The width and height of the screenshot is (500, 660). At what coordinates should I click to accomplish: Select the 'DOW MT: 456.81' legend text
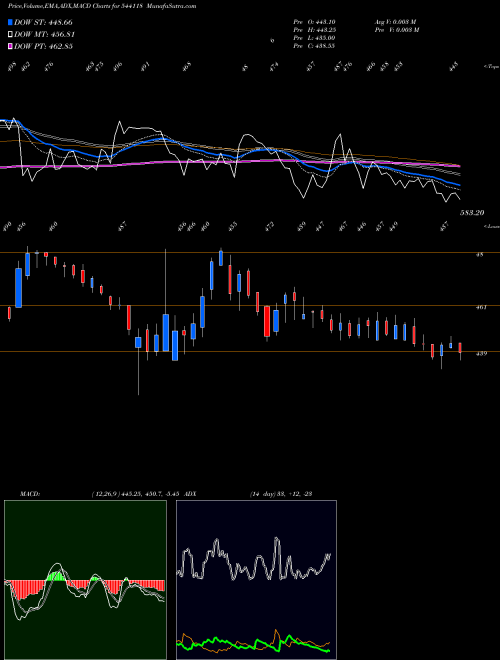tap(45, 35)
